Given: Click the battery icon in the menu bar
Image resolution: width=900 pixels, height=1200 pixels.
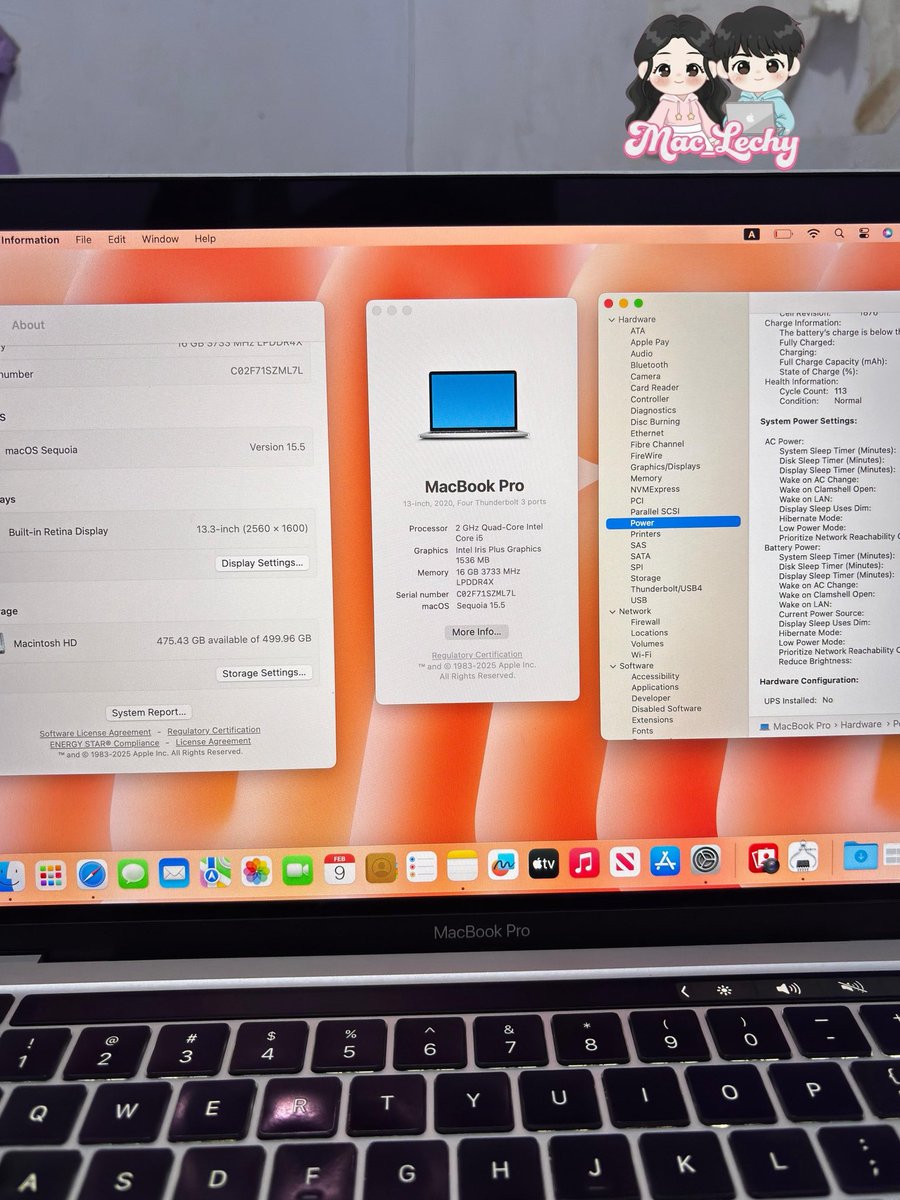Looking at the screenshot, I should 783,233.
